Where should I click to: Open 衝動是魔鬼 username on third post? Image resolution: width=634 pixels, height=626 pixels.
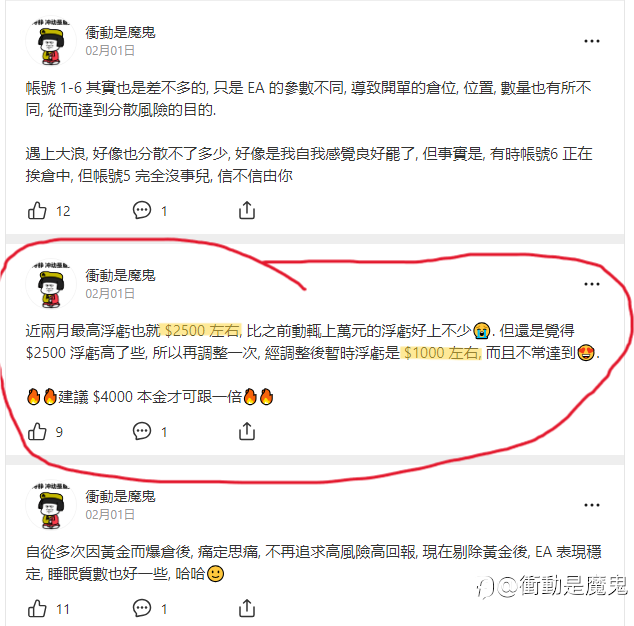tap(120, 496)
